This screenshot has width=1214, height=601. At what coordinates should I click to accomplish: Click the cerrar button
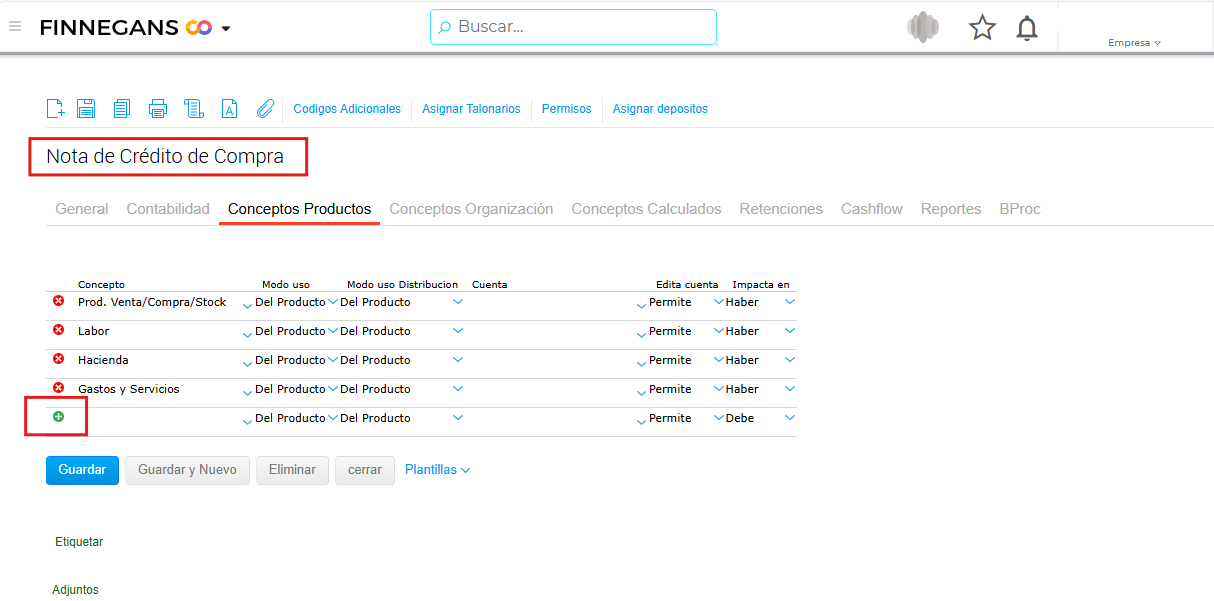(365, 470)
